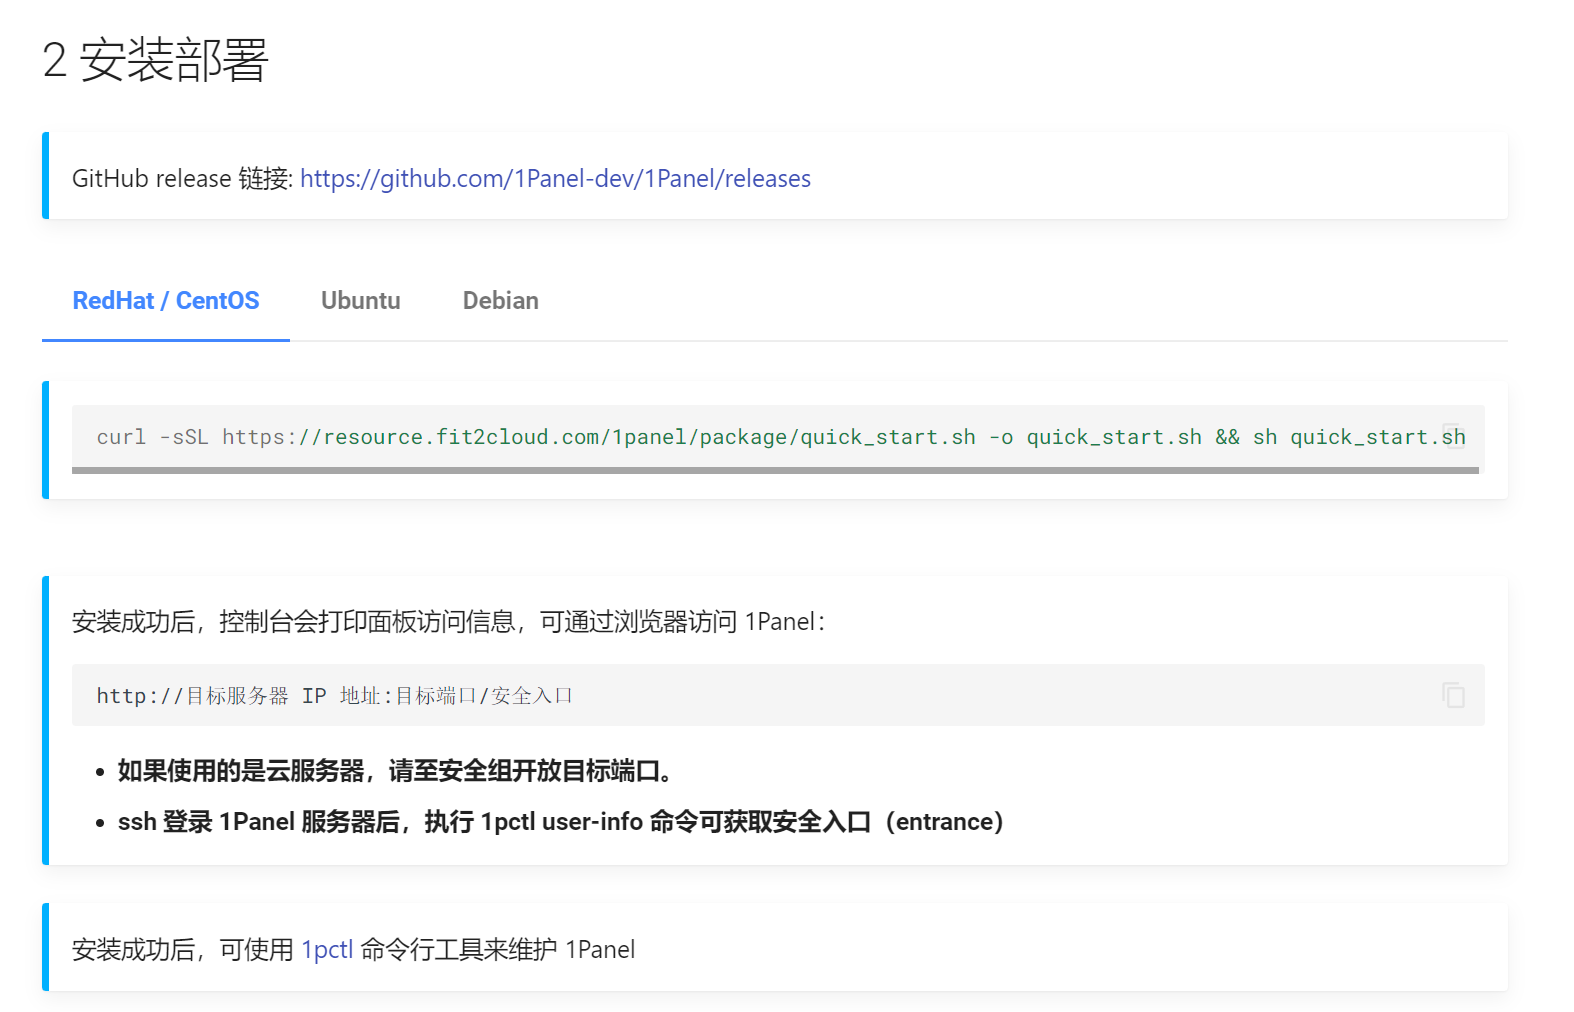Click sentence 安装成功后，控制台会打印面板访问信息
1574x1012 pixels.
(448, 622)
